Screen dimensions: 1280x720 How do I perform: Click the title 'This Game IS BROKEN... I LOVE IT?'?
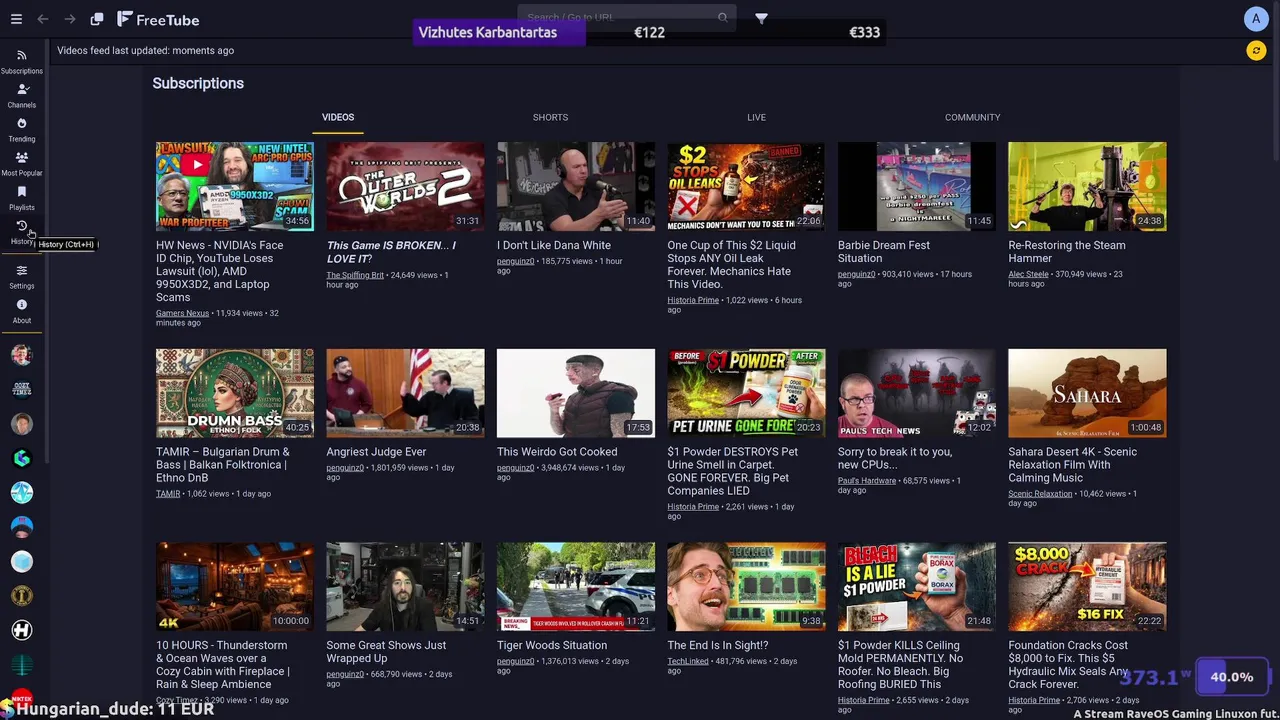[391, 252]
